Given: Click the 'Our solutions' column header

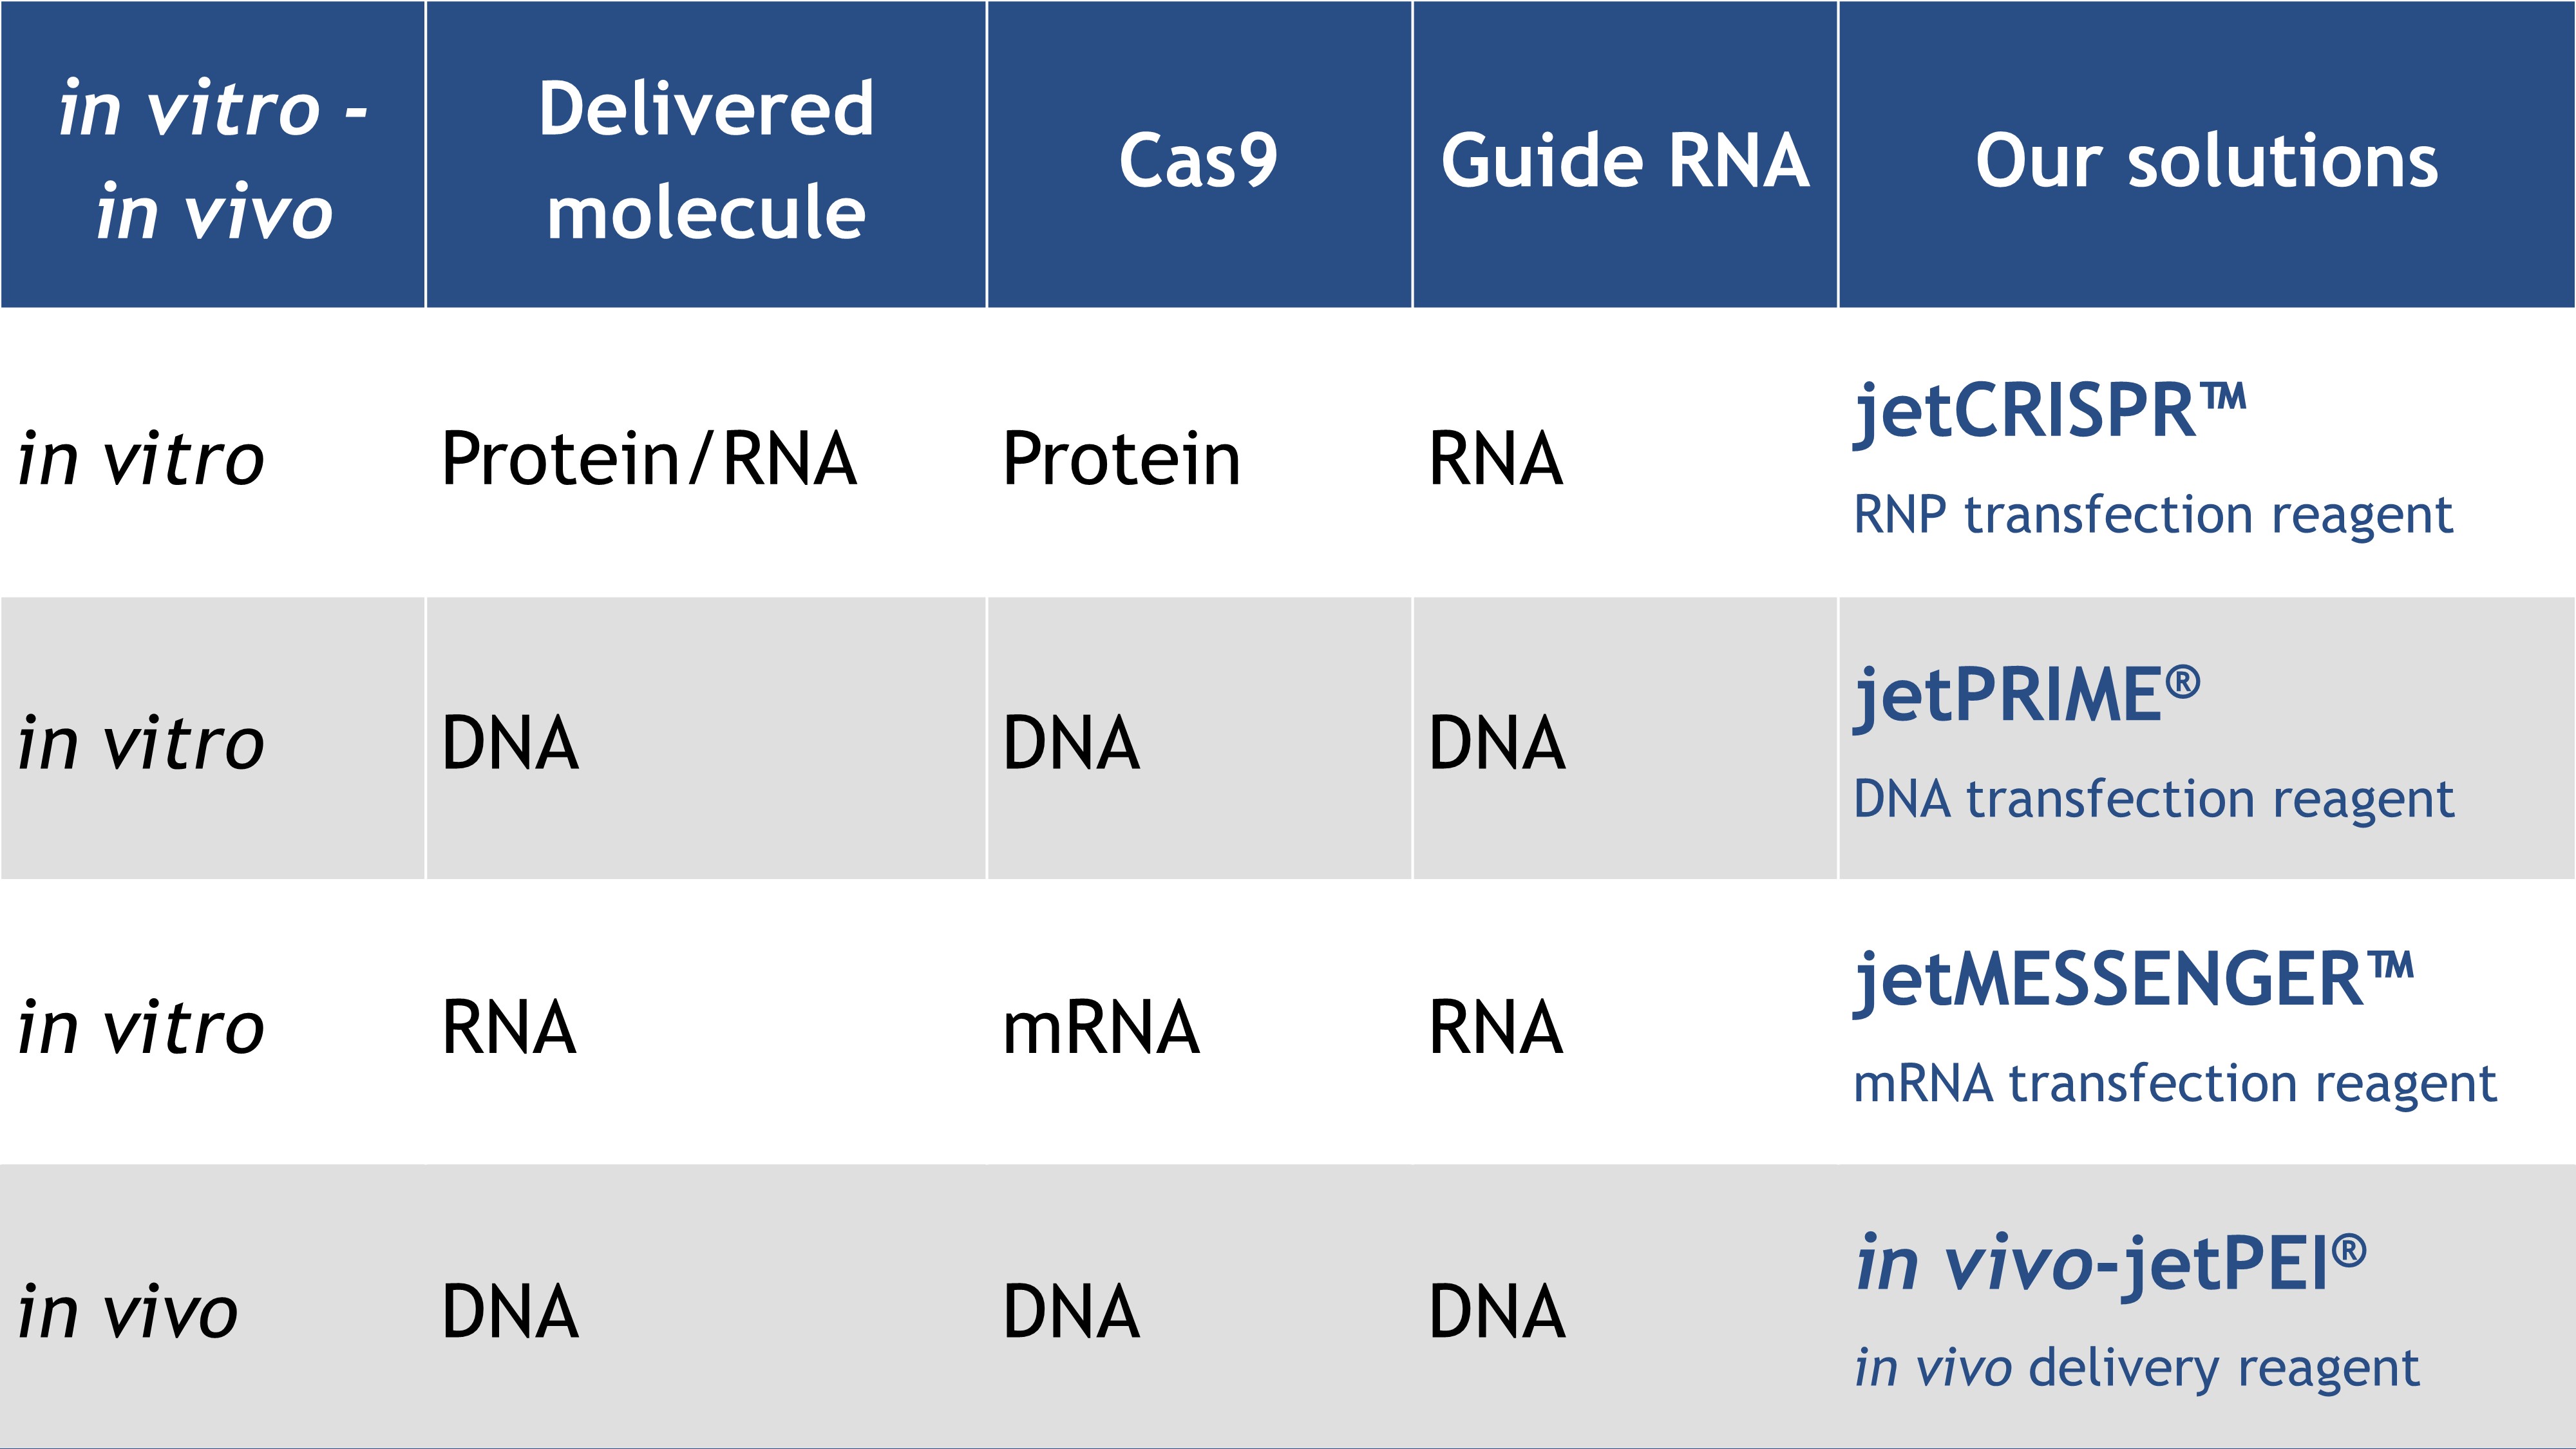Looking at the screenshot, I should pos(2206,160).
